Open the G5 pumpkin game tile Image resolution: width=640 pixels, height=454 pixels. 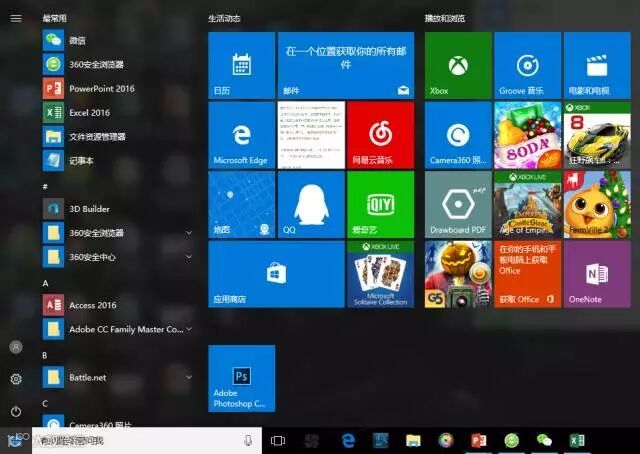[458, 274]
